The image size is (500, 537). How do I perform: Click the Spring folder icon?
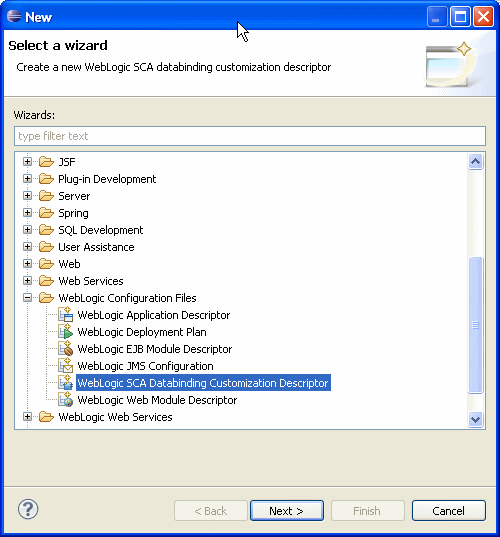[46, 213]
